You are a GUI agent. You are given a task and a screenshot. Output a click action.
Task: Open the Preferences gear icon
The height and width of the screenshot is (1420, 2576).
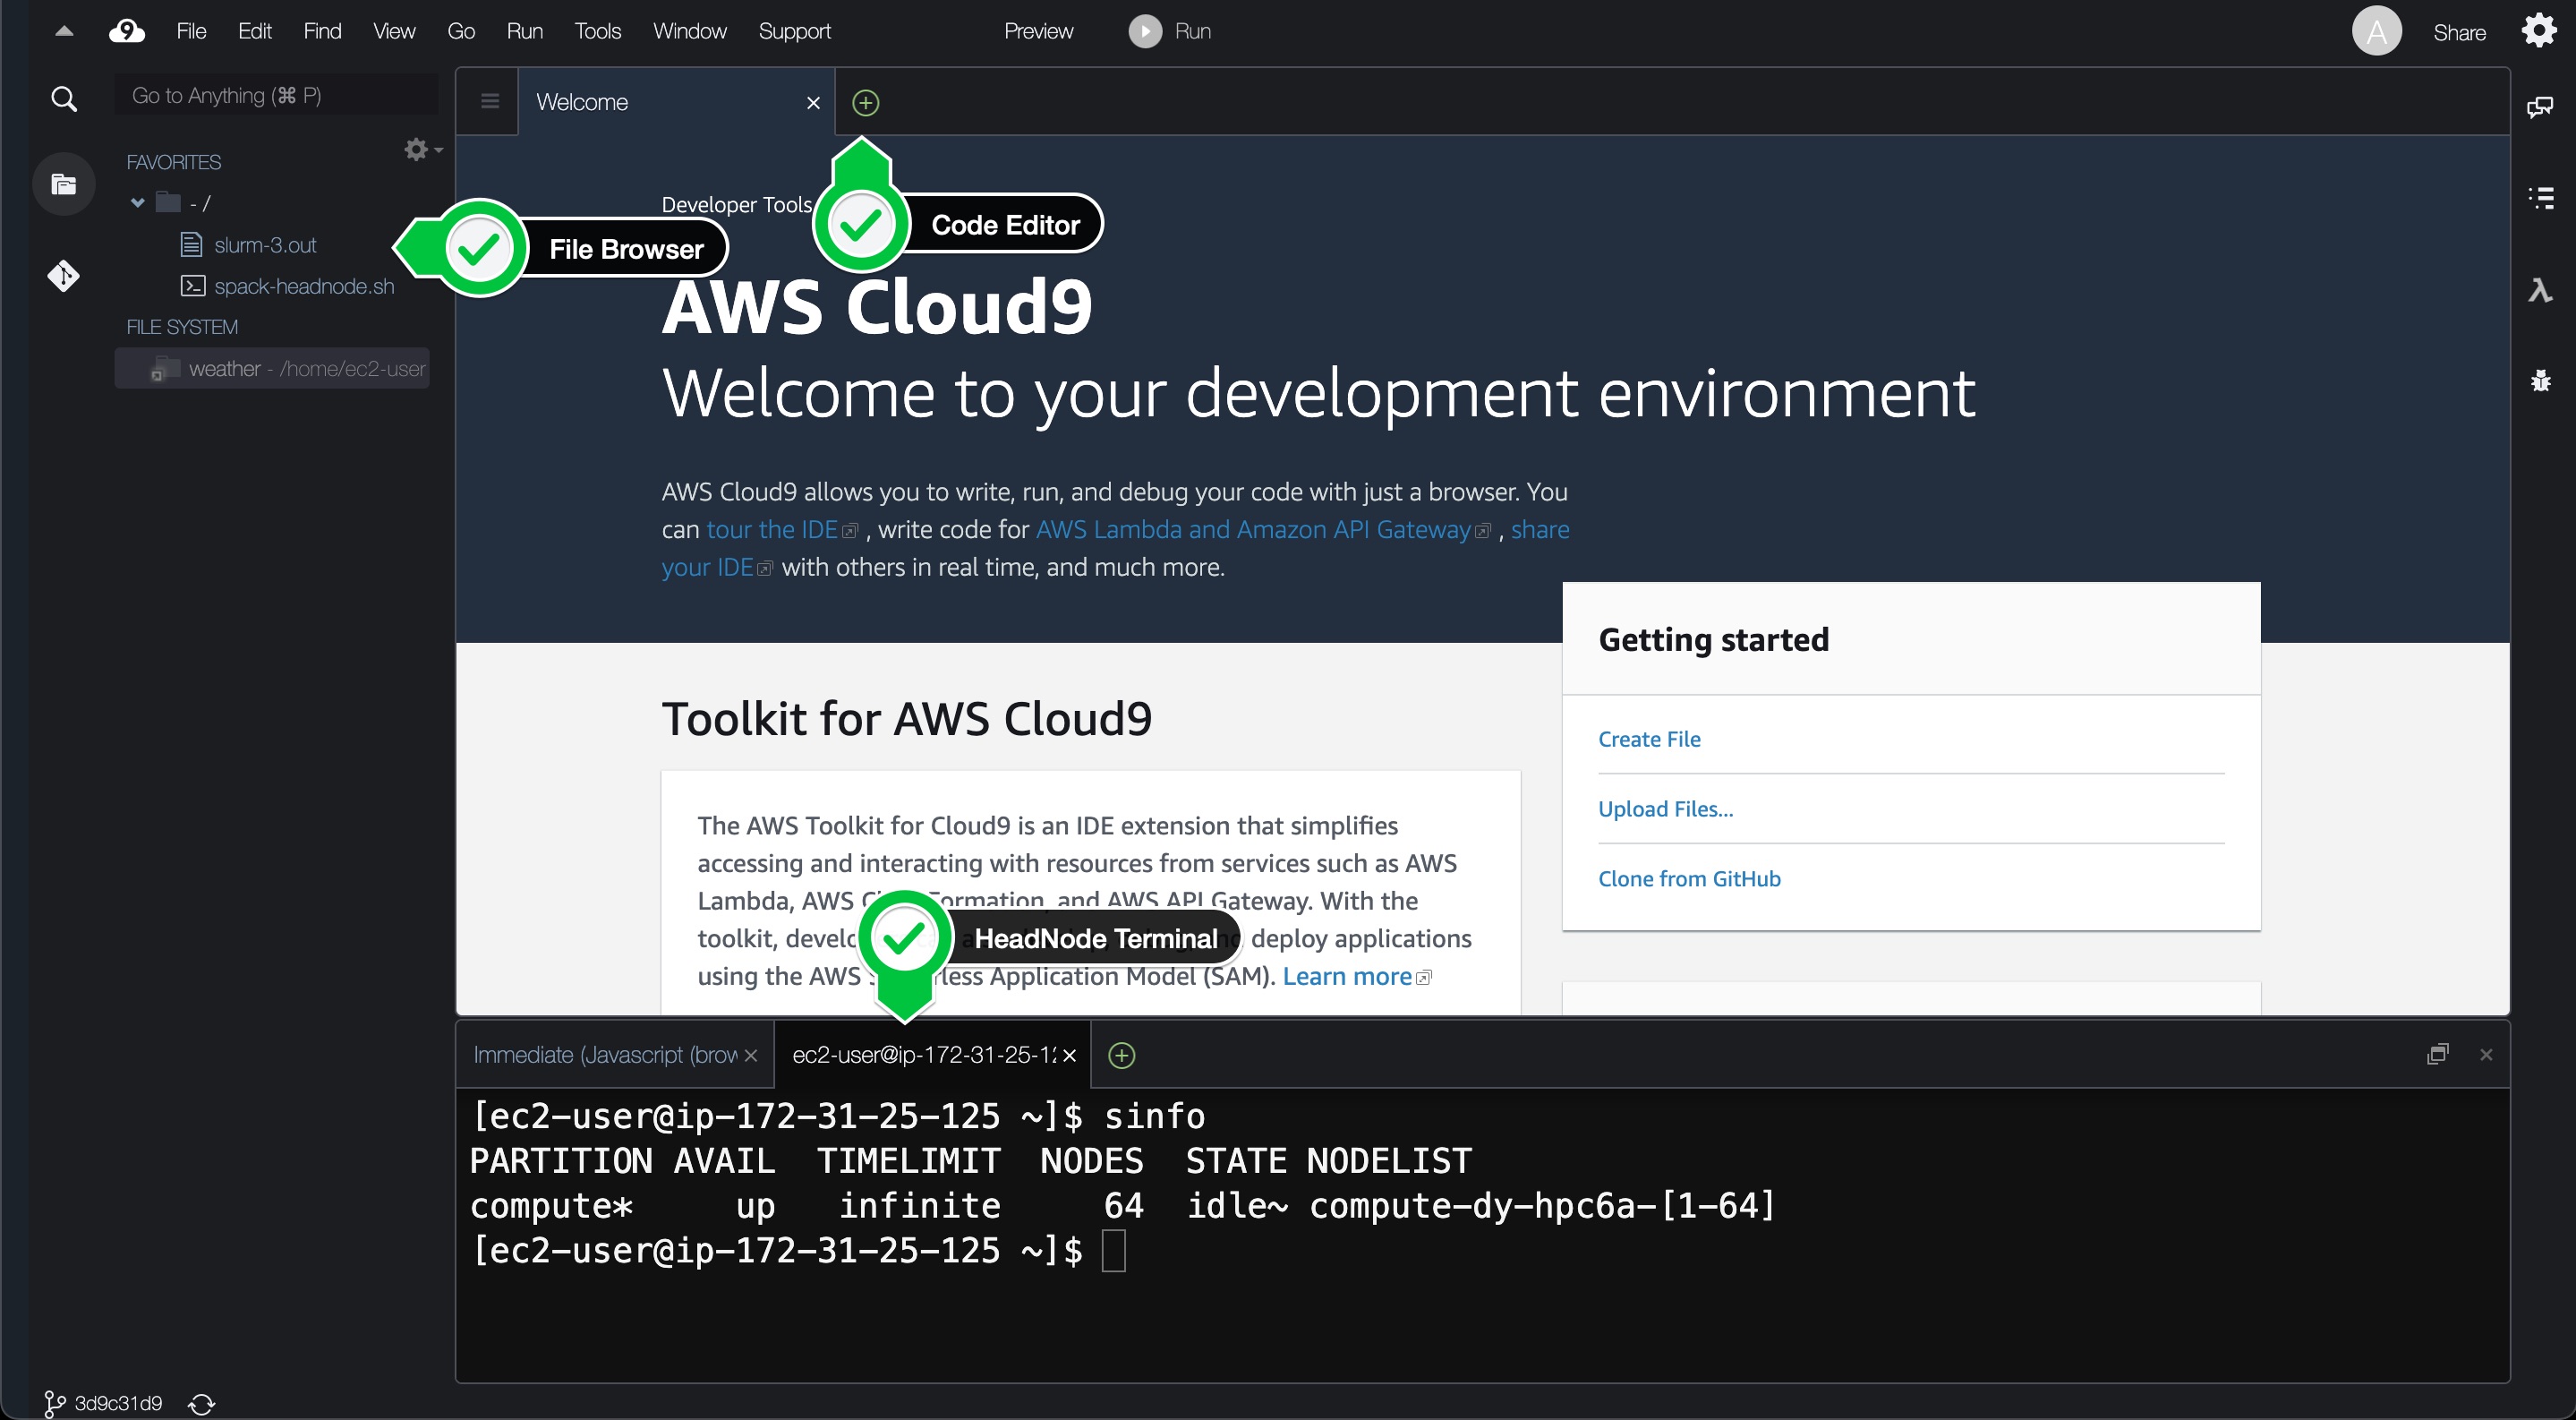pos(2539,30)
